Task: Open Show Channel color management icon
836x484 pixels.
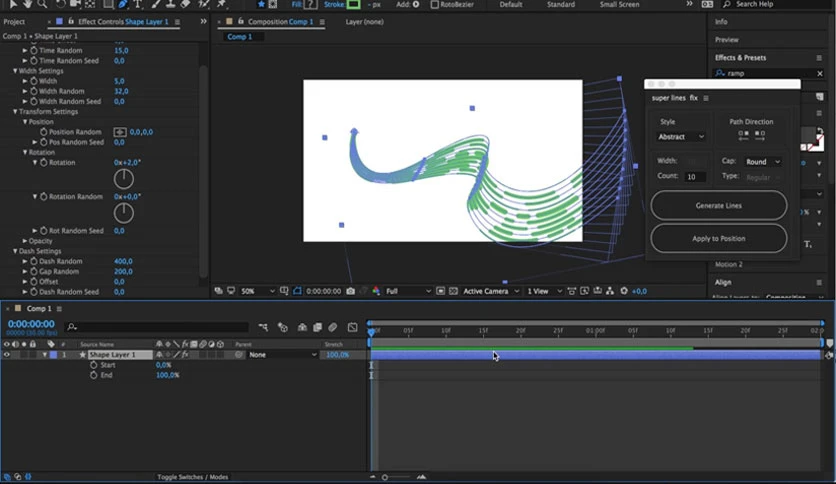Action: click(376, 291)
